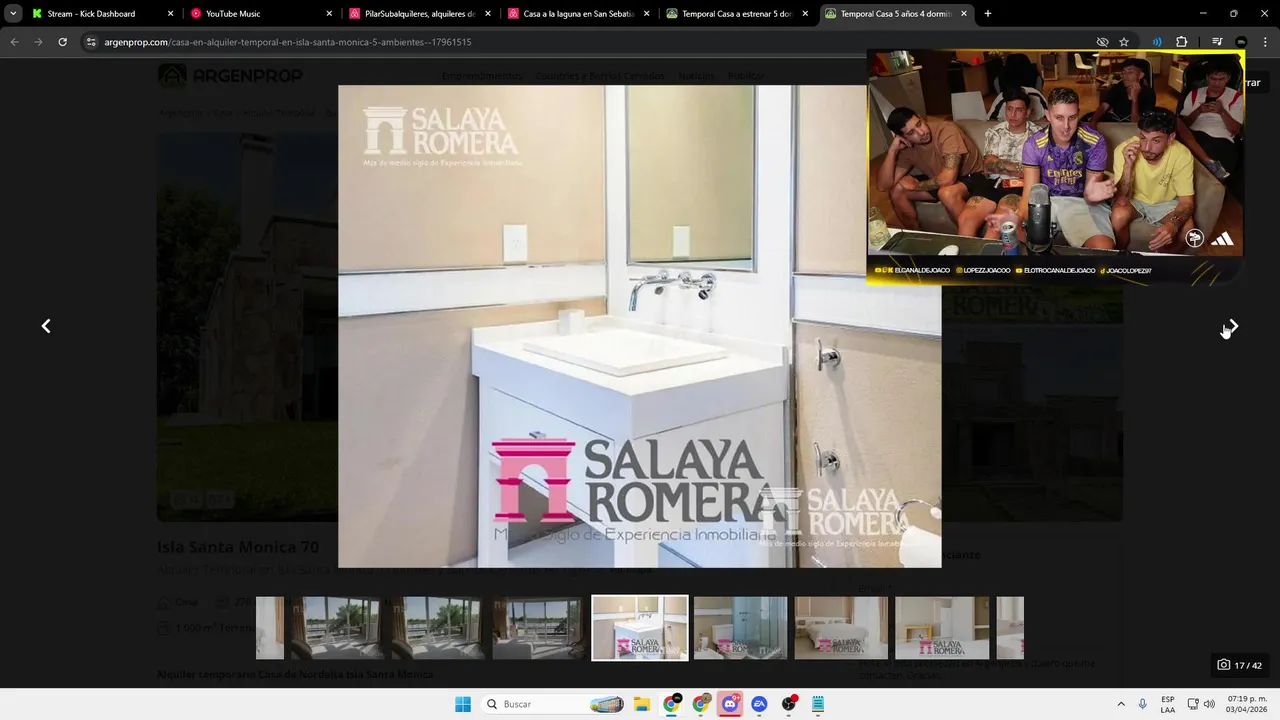Open the browser extensions puzzle icon

(1181, 42)
